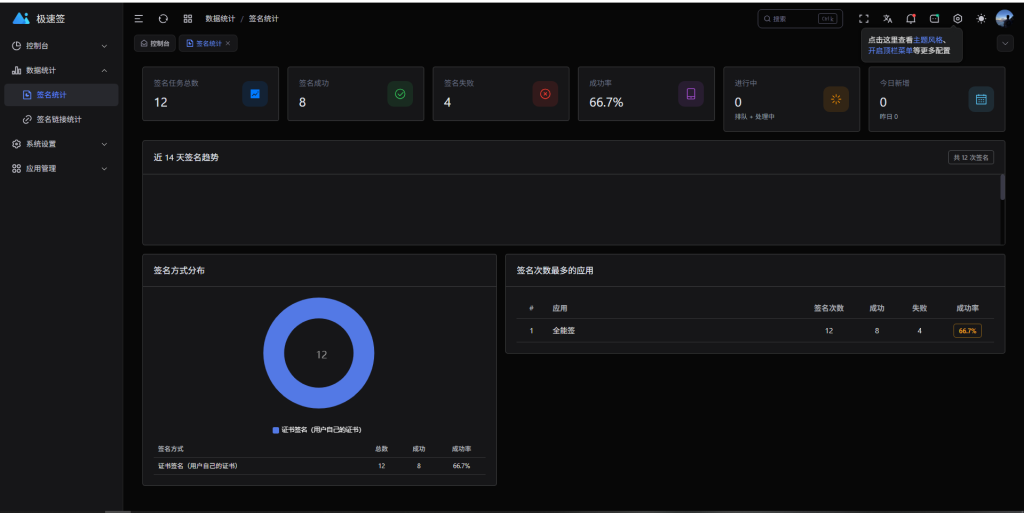Switch to the 控制台 page tab

point(155,43)
